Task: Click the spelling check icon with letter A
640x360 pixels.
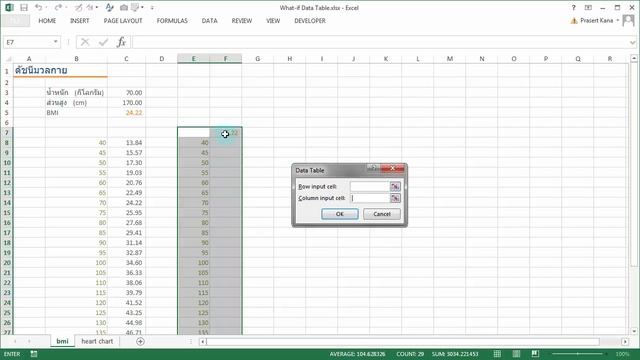Action: pyautogui.click(x=109, y=8)
